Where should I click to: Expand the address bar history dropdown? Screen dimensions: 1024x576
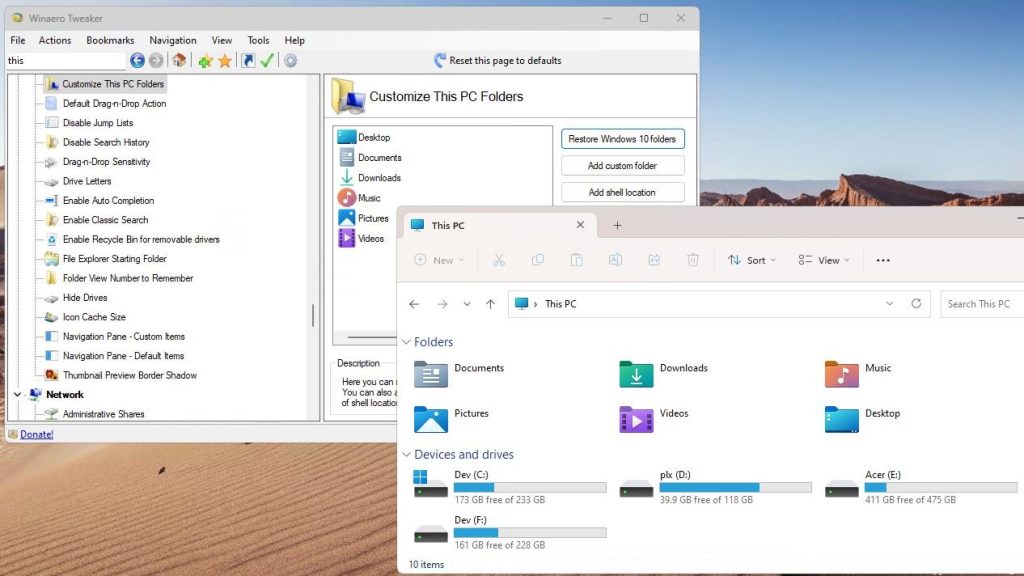(889, 304)
